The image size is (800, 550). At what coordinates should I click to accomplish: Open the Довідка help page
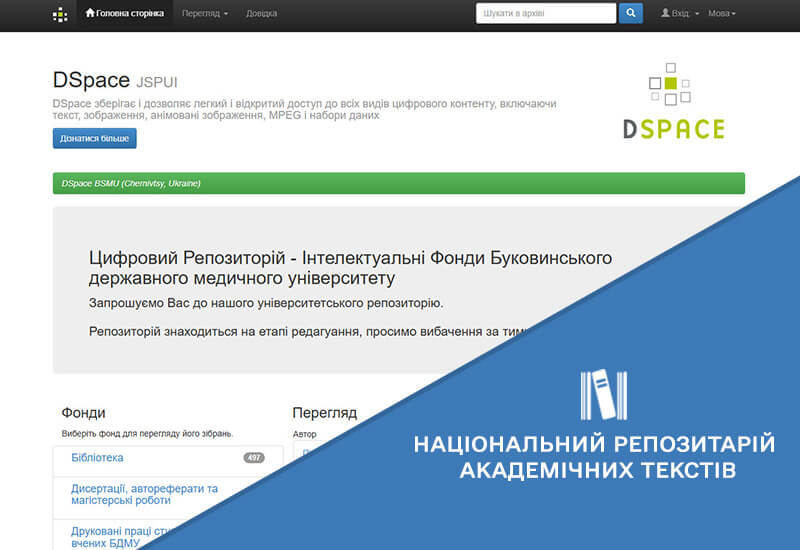[261, 13]
